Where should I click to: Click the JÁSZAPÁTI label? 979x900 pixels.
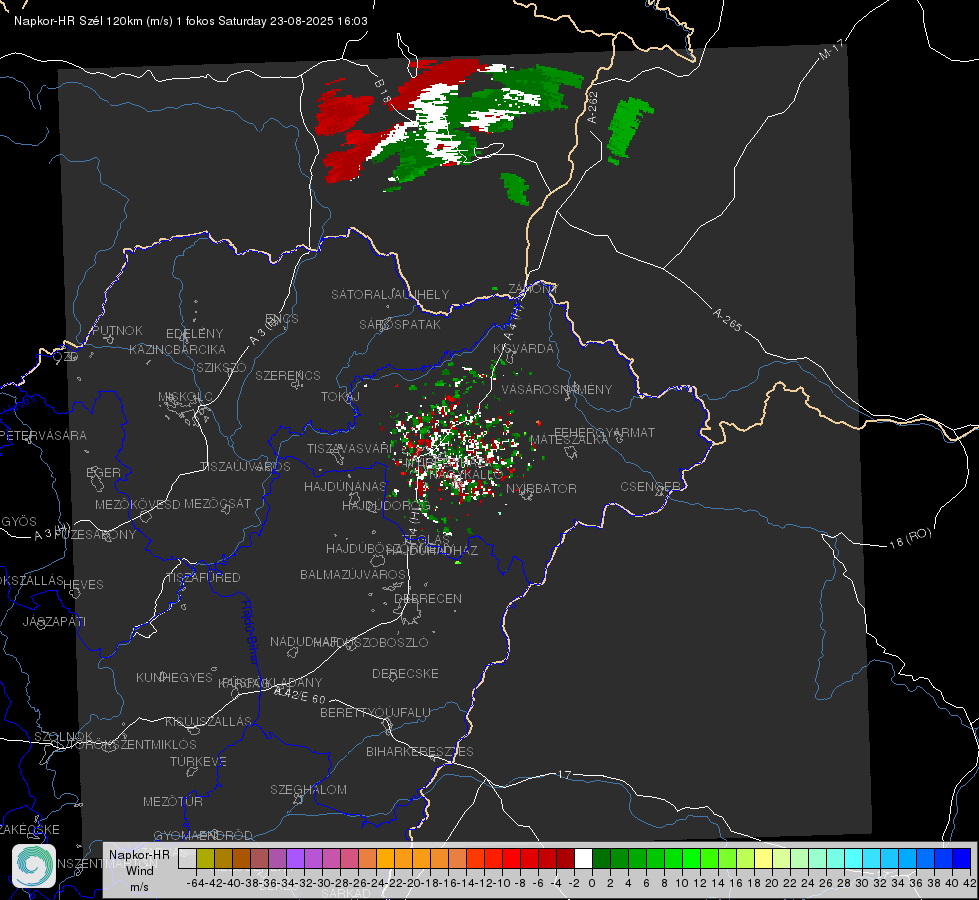point(54,621)
